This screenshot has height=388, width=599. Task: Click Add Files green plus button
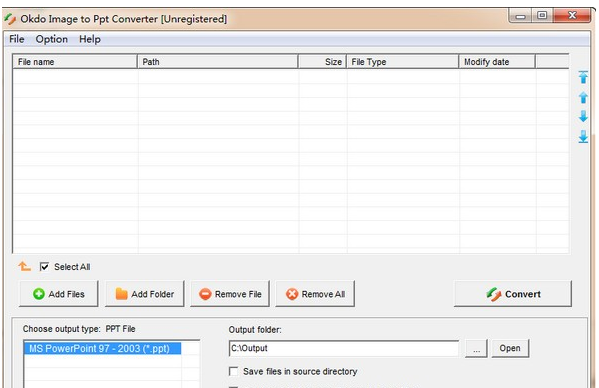(58, 294)
